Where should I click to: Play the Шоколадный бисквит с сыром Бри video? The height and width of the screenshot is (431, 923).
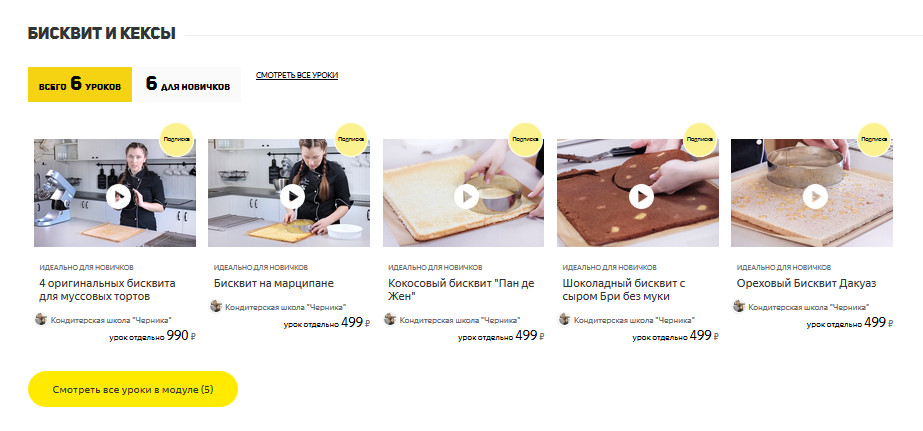click(641, 197)
